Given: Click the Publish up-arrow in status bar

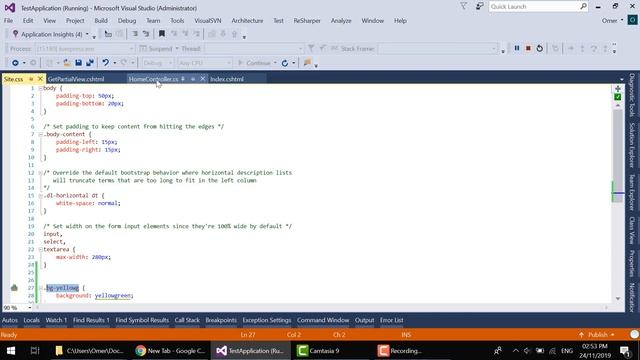Looking at the screenshot, I should click(581, 335).
